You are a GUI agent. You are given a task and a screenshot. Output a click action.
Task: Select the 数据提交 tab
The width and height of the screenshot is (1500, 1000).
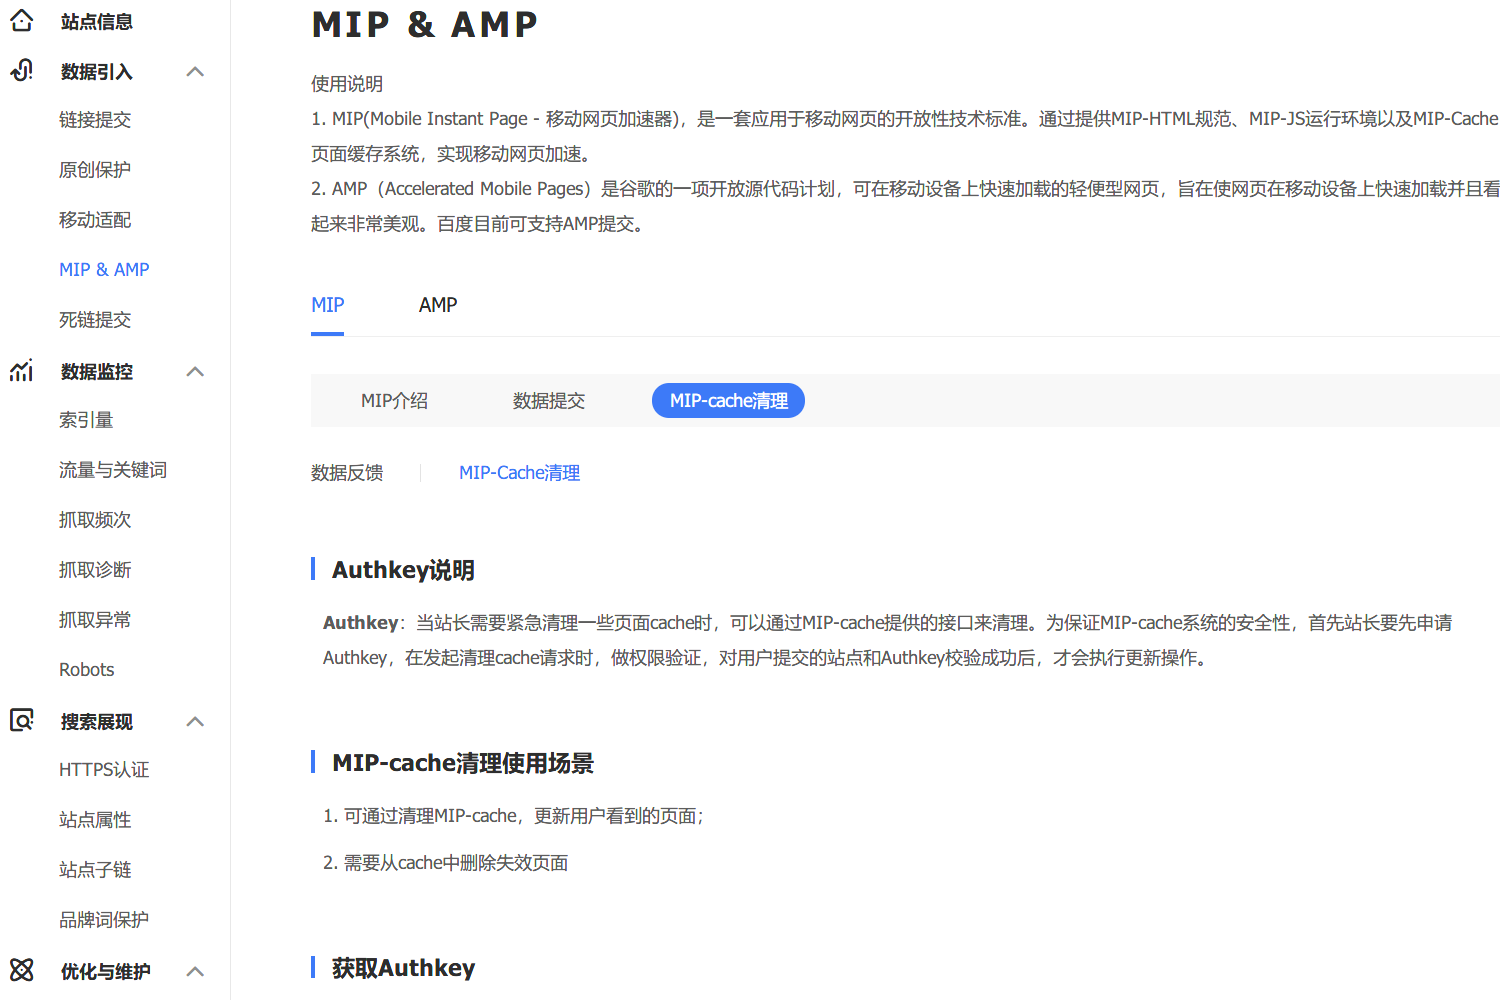tap(549, 400)
